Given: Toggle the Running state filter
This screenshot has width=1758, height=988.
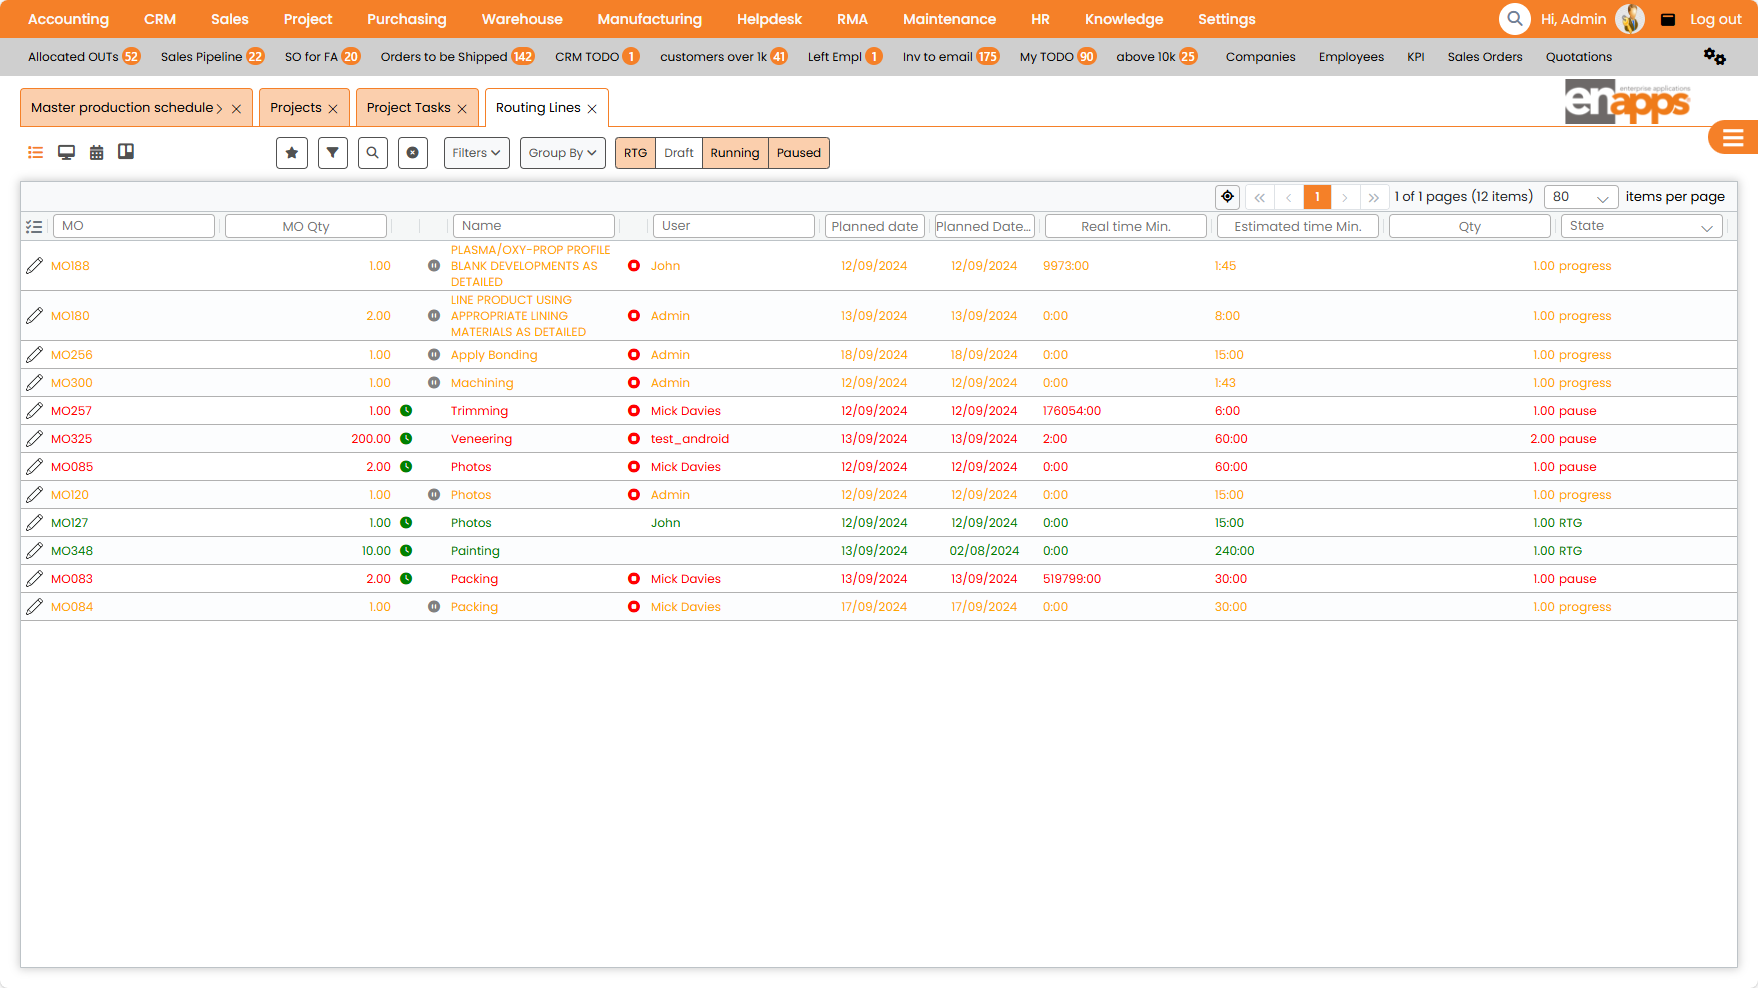Looking at the screenshot, I should pyautogui.click(x=734, y=152).
